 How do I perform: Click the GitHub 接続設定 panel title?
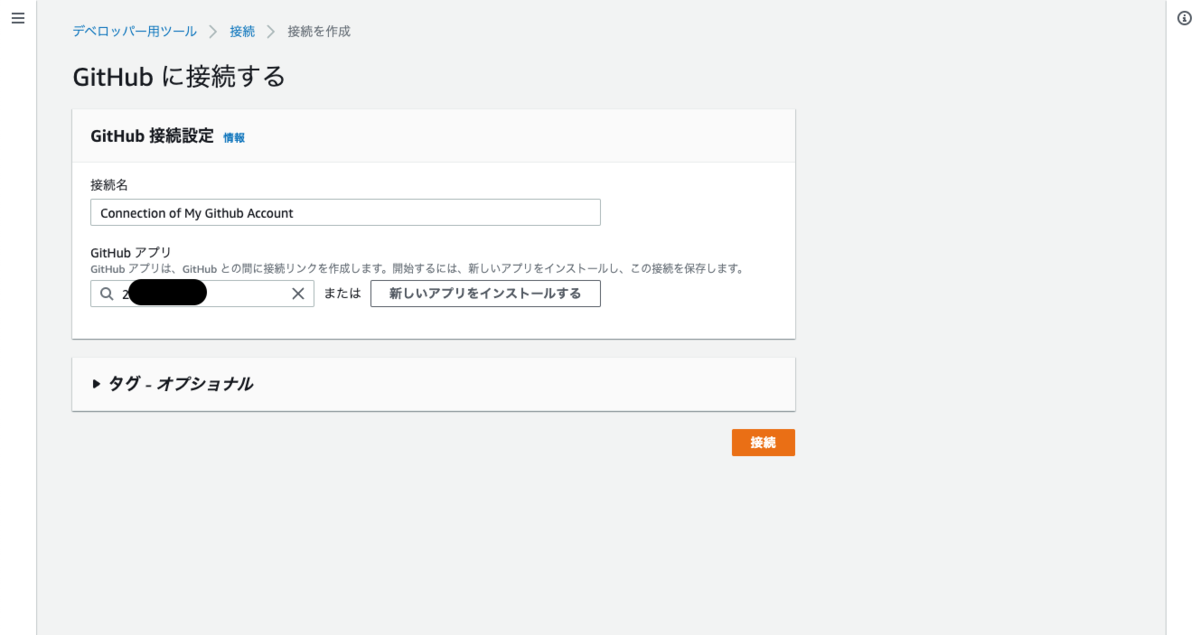pyautogui.click(x=152, y=136)
